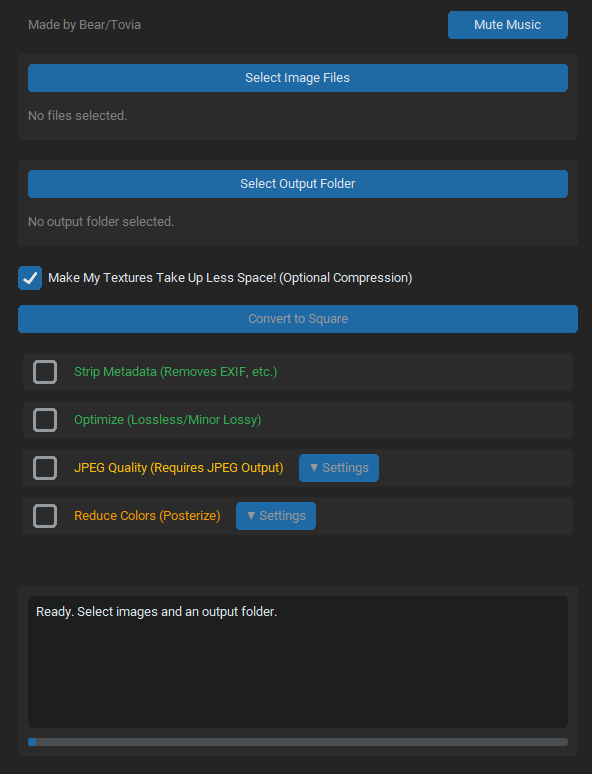
Task: Click the triangle arrow in JPEG Settings
Action: (314, 467)
